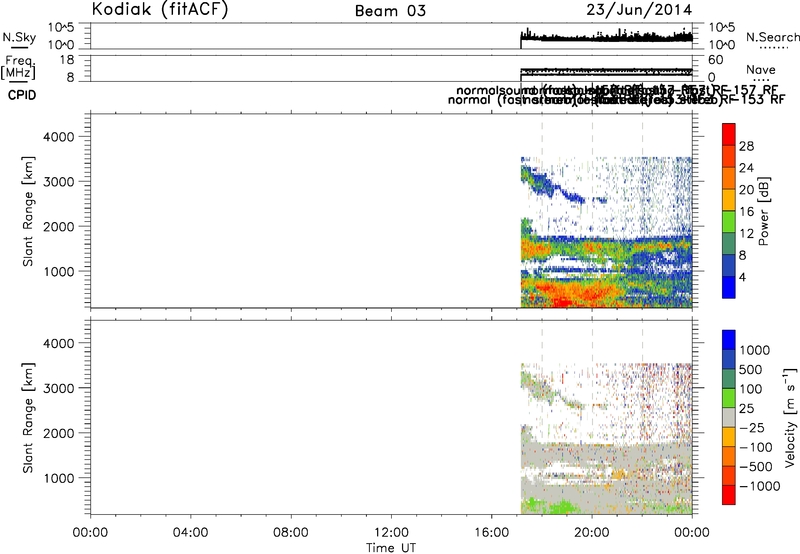Click the velocity panel 'Slant Range [km]' label
The height and width of the screenshot is (554, 800).
pos(28,418)
